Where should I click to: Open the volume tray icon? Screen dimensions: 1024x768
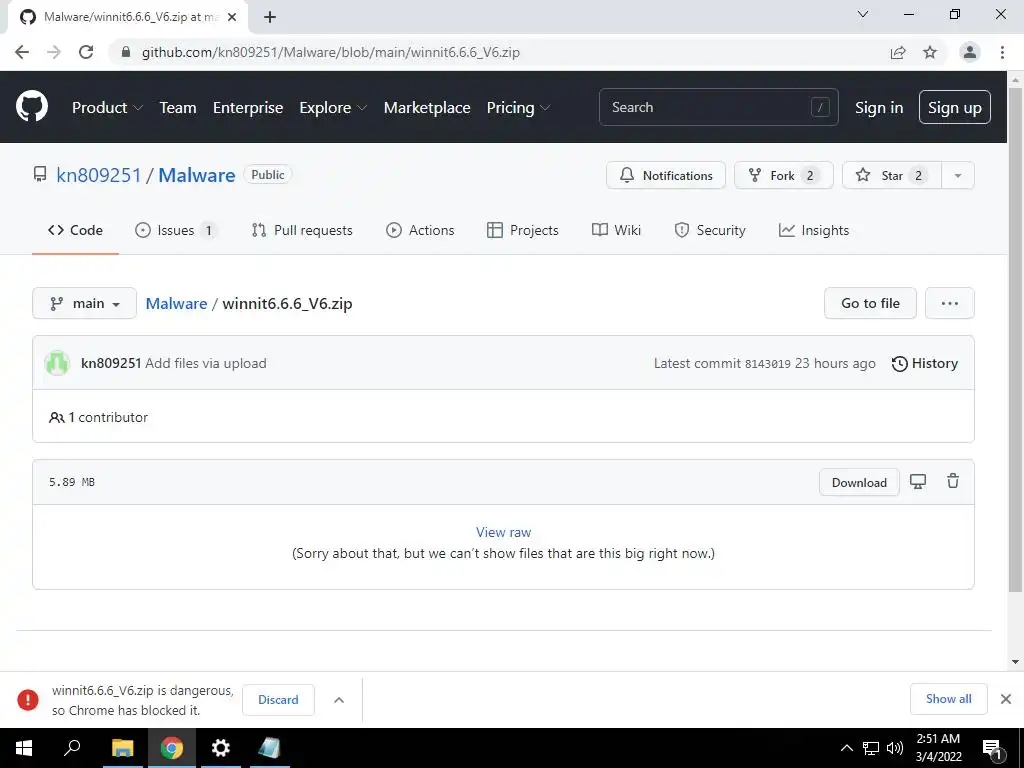click(x=895, y=748)
